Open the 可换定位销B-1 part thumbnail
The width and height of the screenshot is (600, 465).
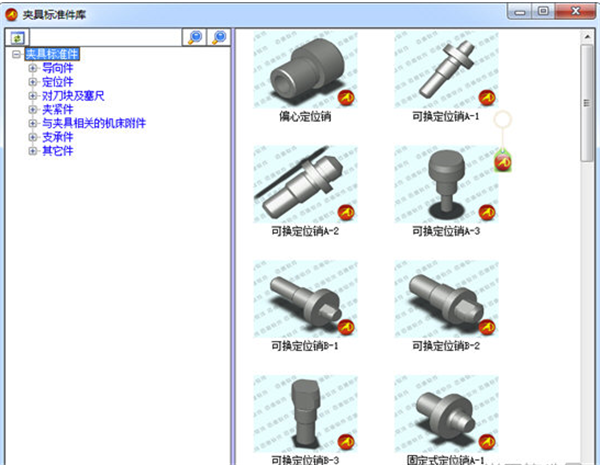pyautogui.click(x=305, y=299)
